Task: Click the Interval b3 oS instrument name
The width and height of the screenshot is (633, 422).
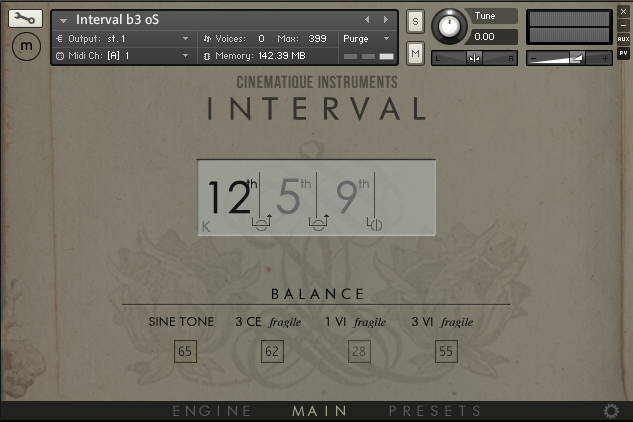Action: (117, 19)
